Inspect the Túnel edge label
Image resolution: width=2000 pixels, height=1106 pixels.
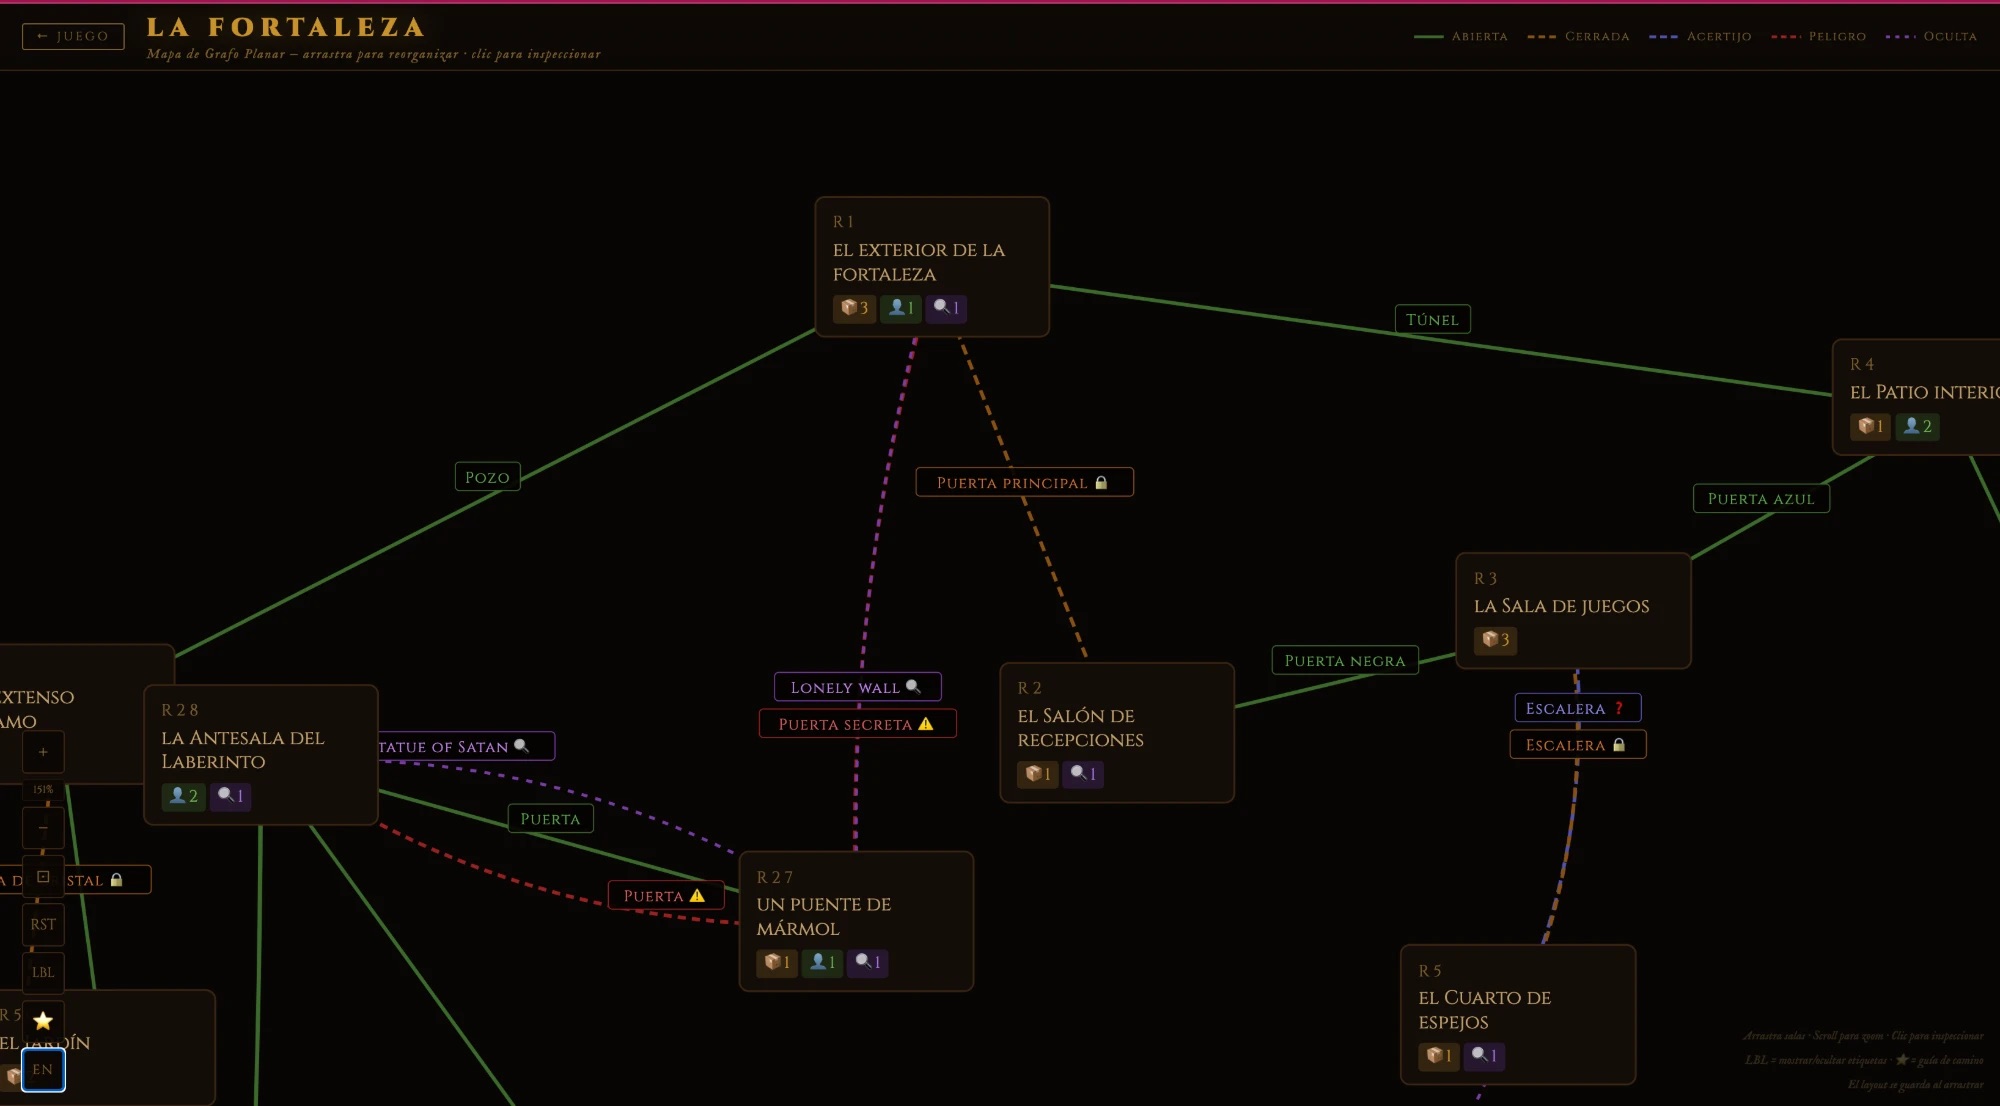click(x=1432, y=319)
